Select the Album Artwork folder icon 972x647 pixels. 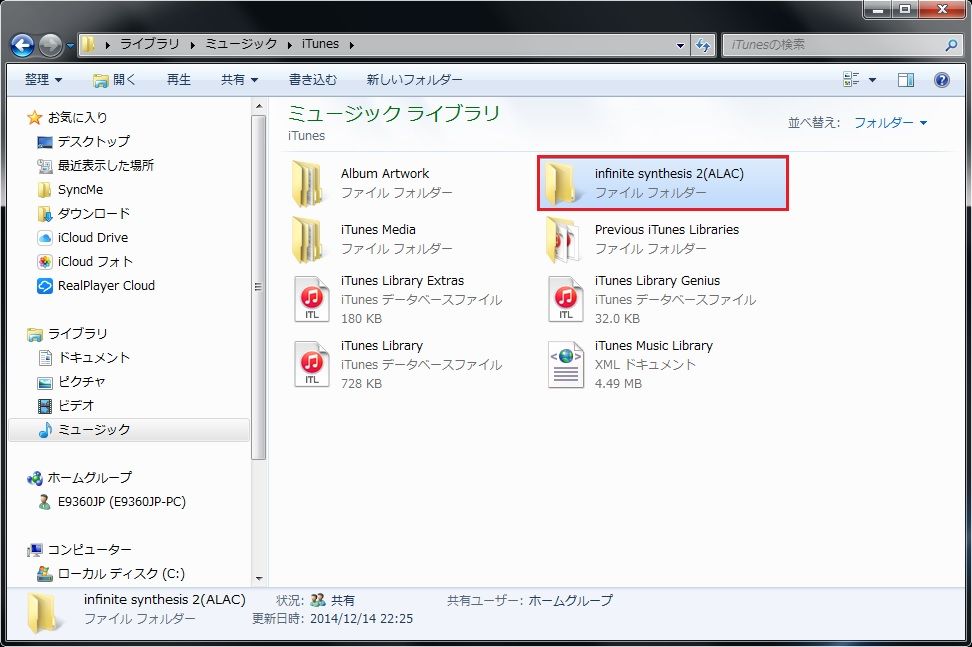307,183
